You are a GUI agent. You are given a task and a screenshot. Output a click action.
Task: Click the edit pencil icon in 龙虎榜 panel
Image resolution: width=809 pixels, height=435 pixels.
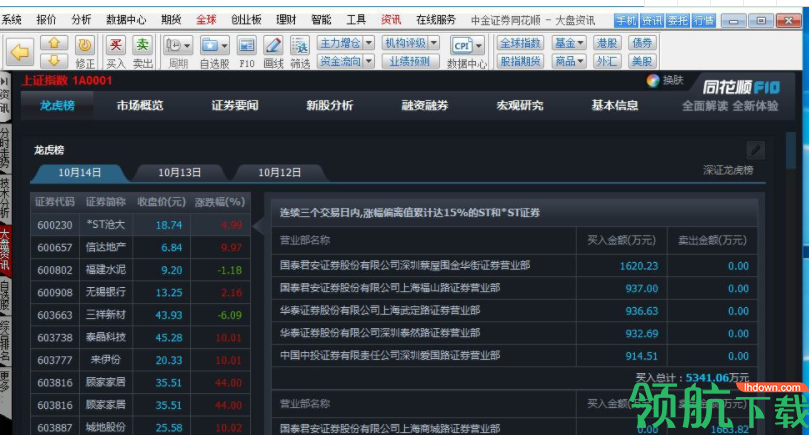pyautogui.click(x=755, y=151)
